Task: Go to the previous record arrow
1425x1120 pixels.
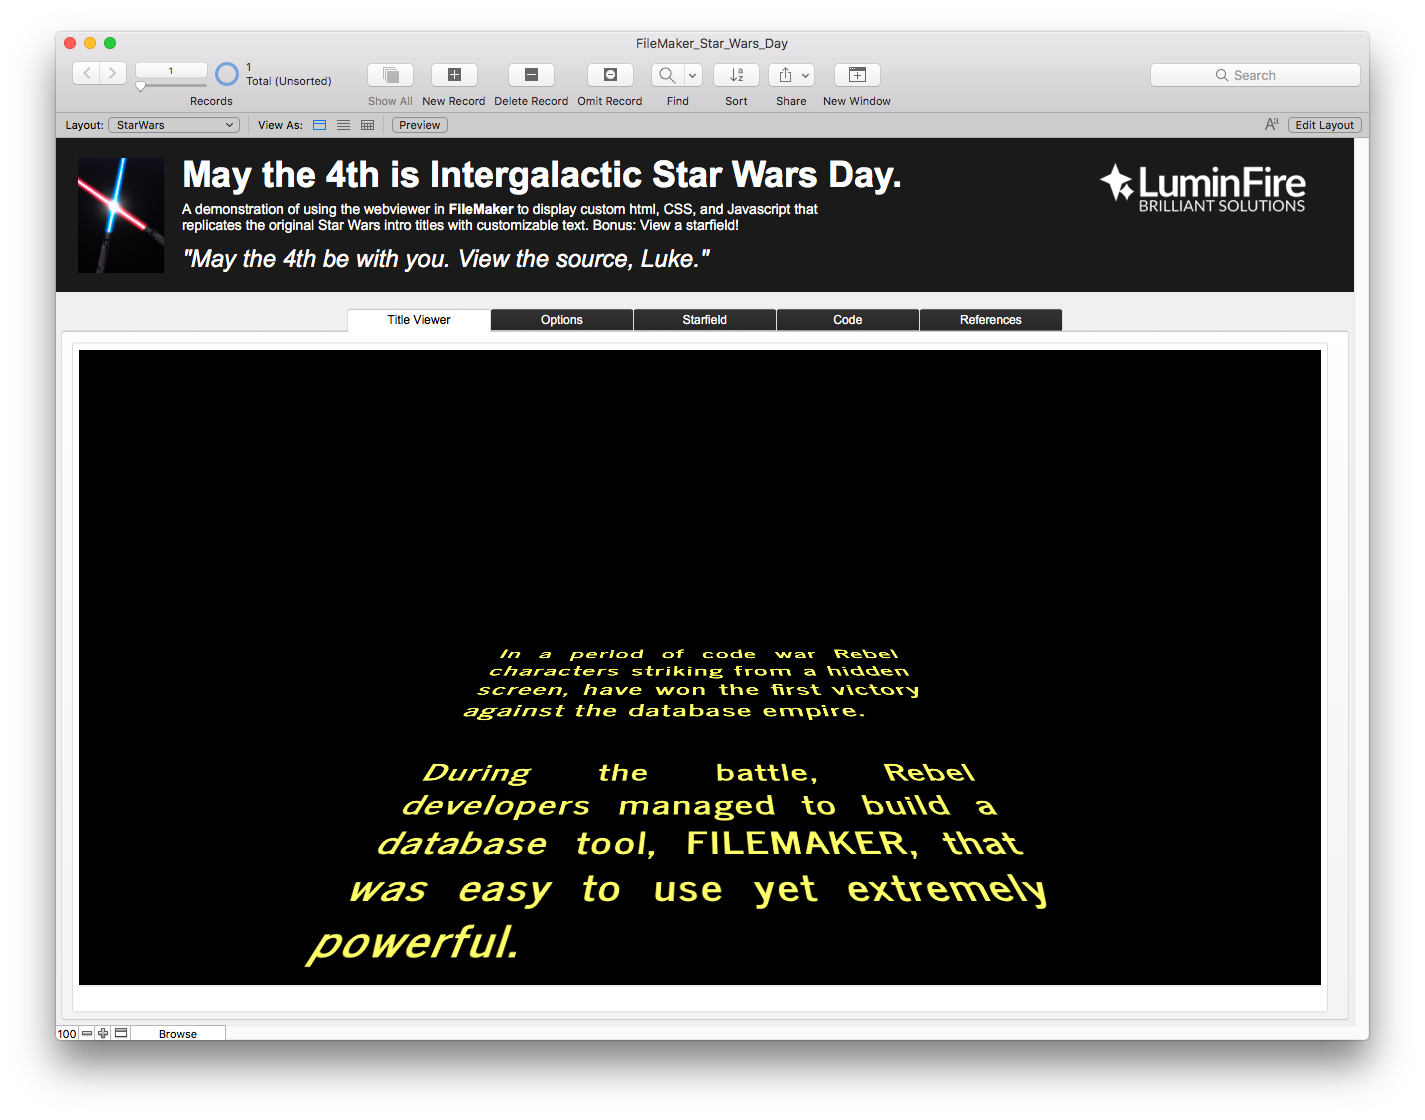Action: (87, 73)
